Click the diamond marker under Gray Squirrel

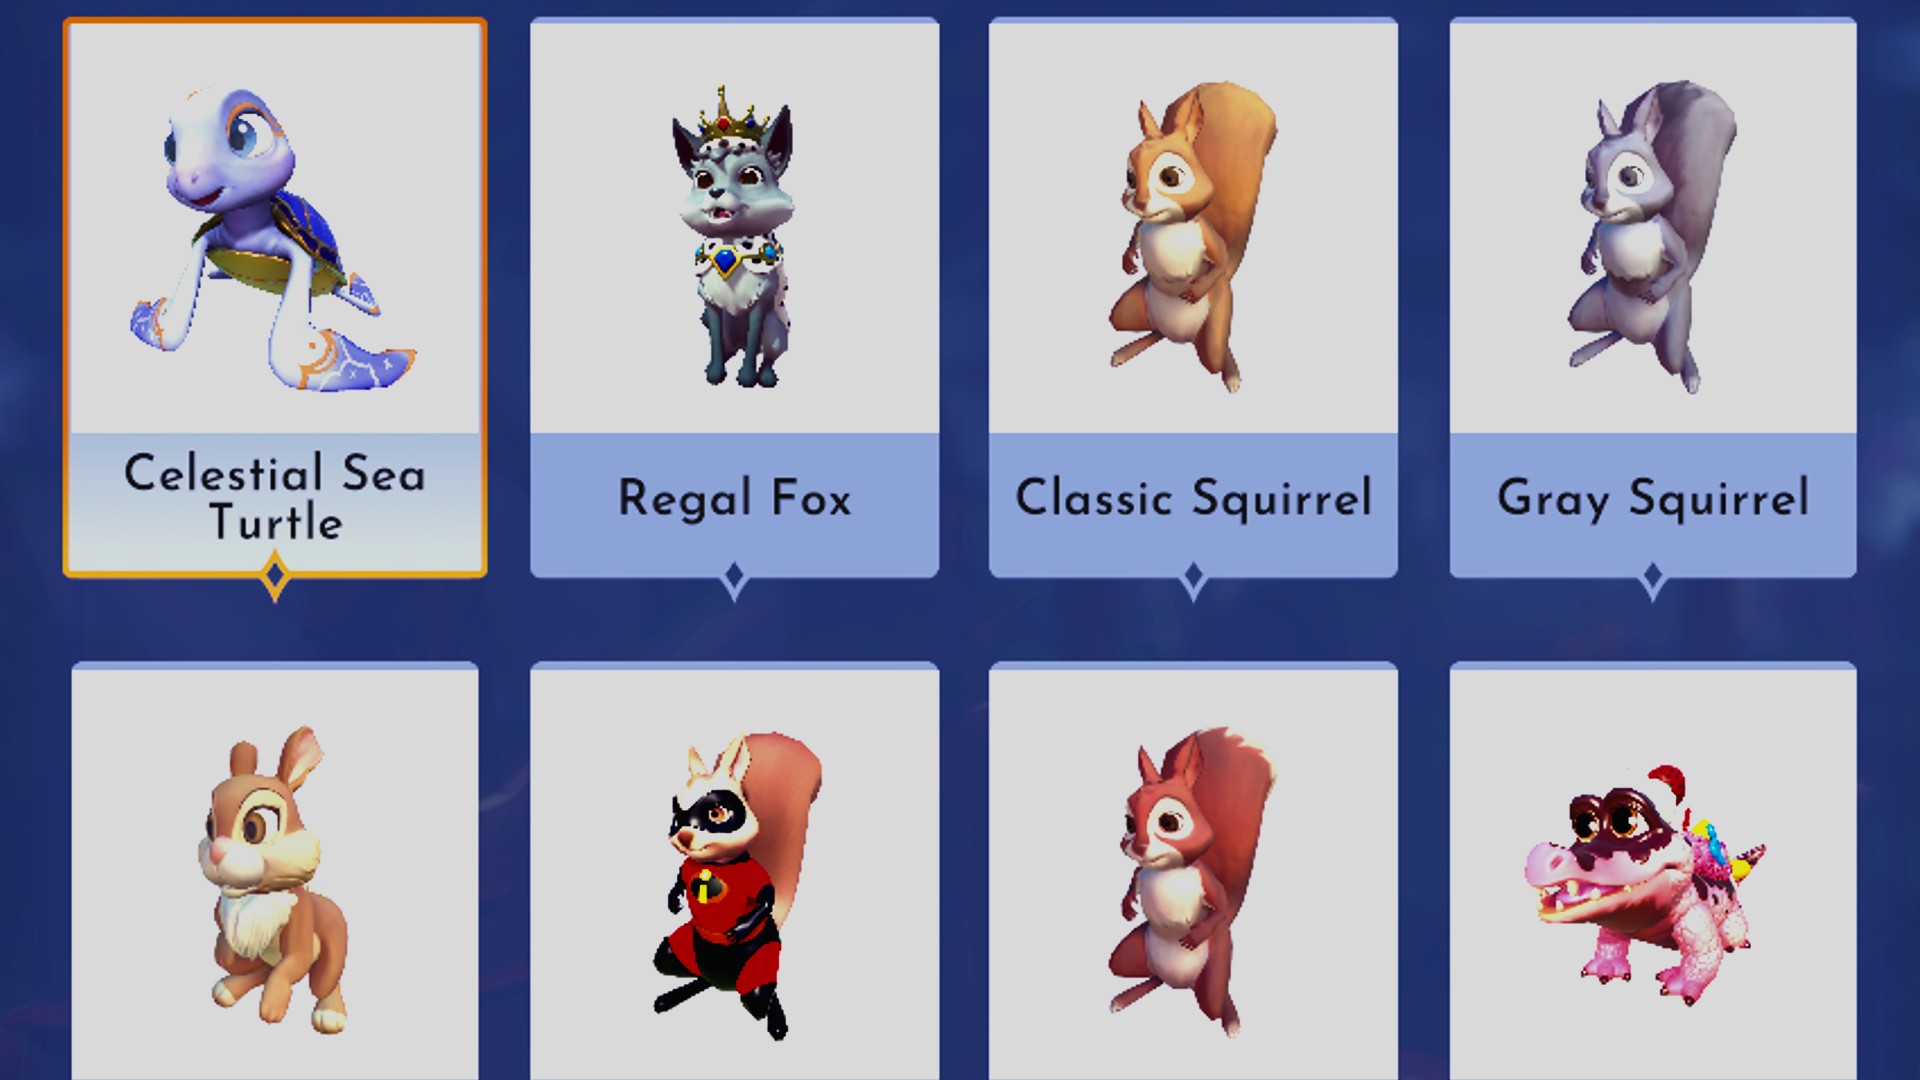pos(1652,578)
